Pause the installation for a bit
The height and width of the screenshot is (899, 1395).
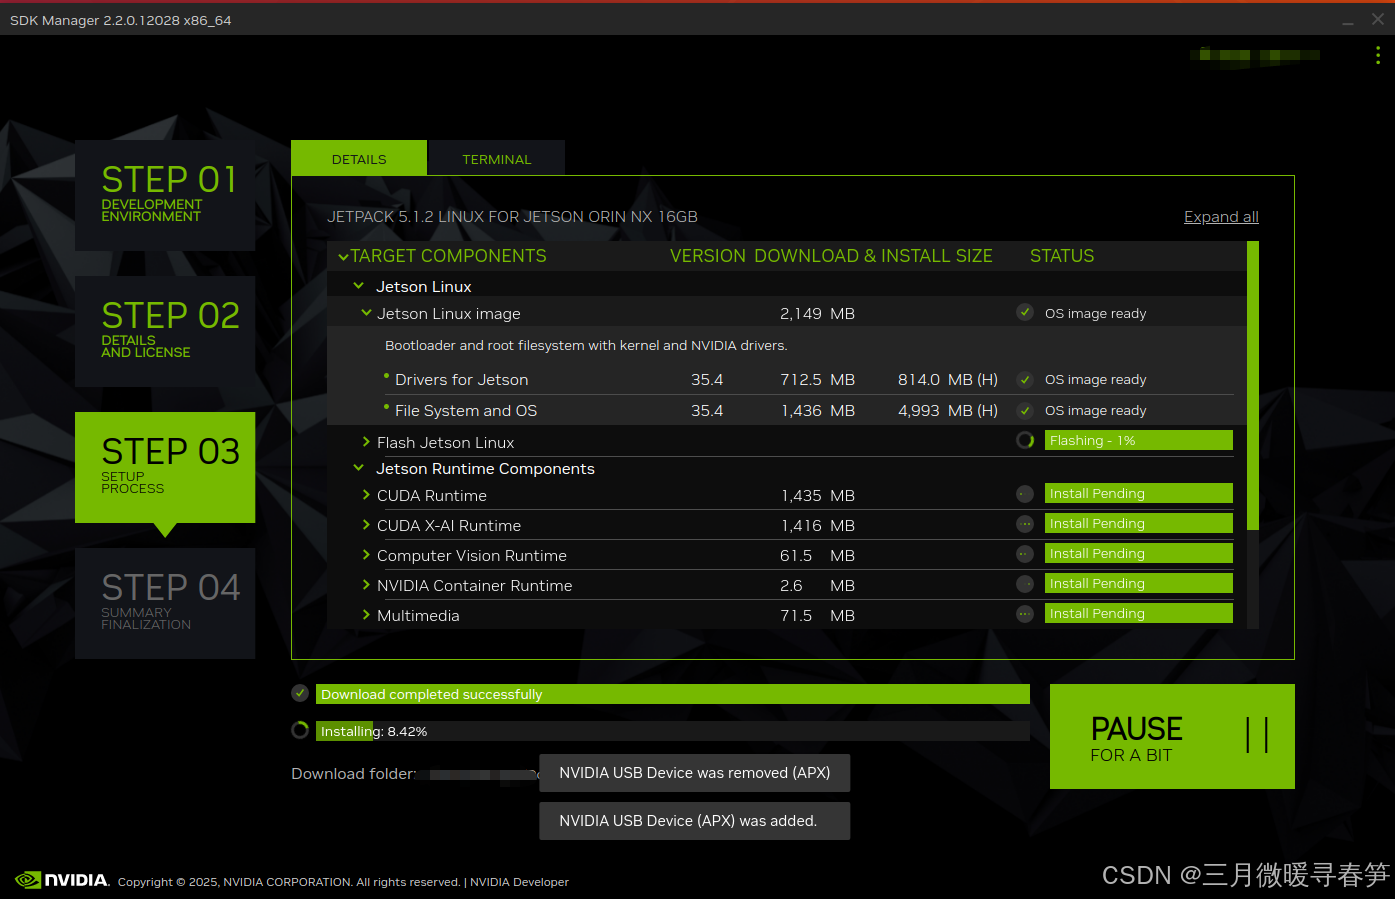(1172, 736)
